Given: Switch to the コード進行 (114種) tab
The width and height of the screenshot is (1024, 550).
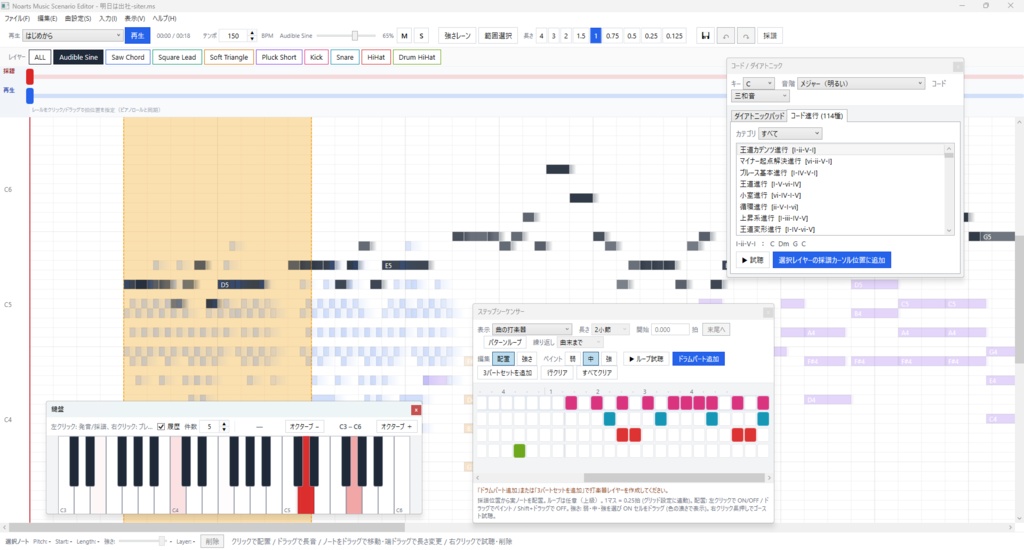Looking at the screenshot, I should [816, 116].
